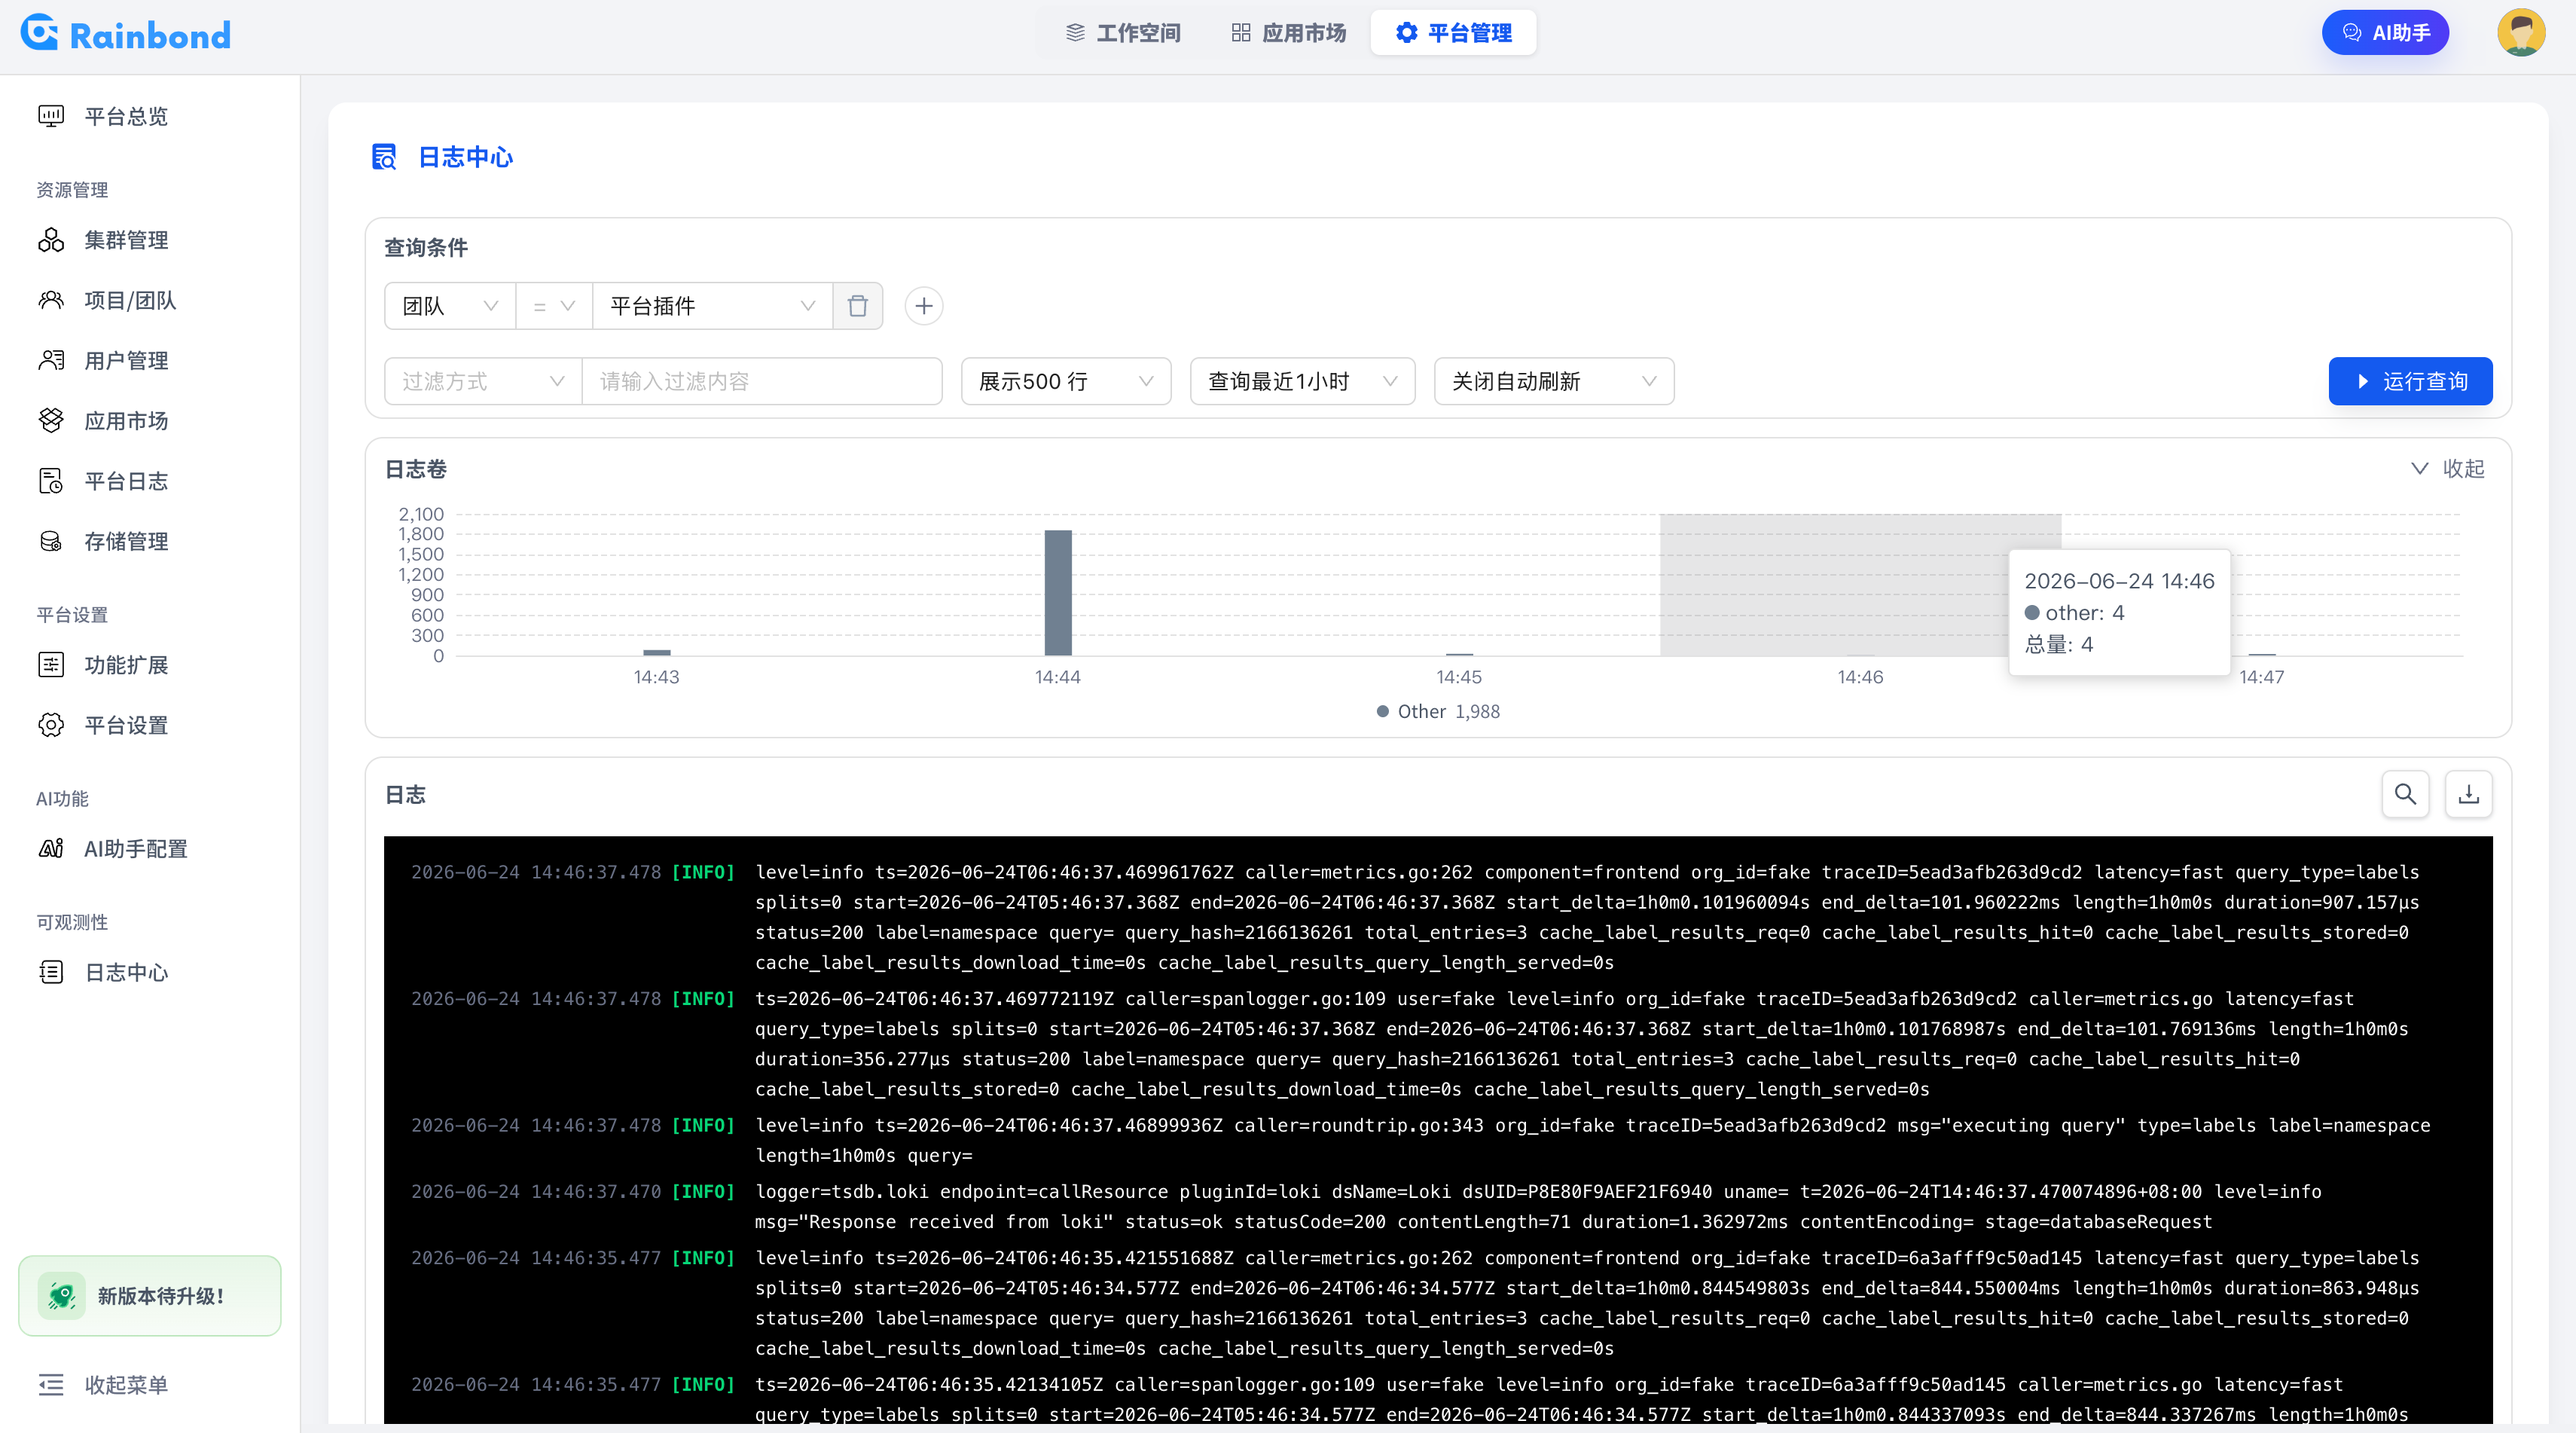Click the 日志中心 sidebar icon
This screenshot has height=1433, width=2576.
pyautogui.click(x=51, y=972)
